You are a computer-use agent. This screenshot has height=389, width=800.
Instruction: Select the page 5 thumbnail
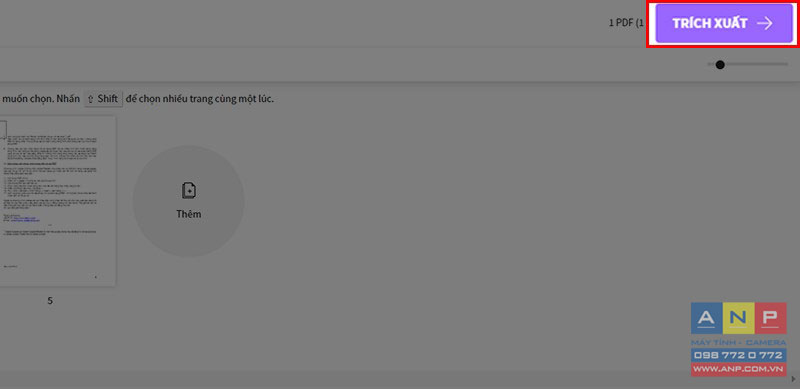coord(58,201)
